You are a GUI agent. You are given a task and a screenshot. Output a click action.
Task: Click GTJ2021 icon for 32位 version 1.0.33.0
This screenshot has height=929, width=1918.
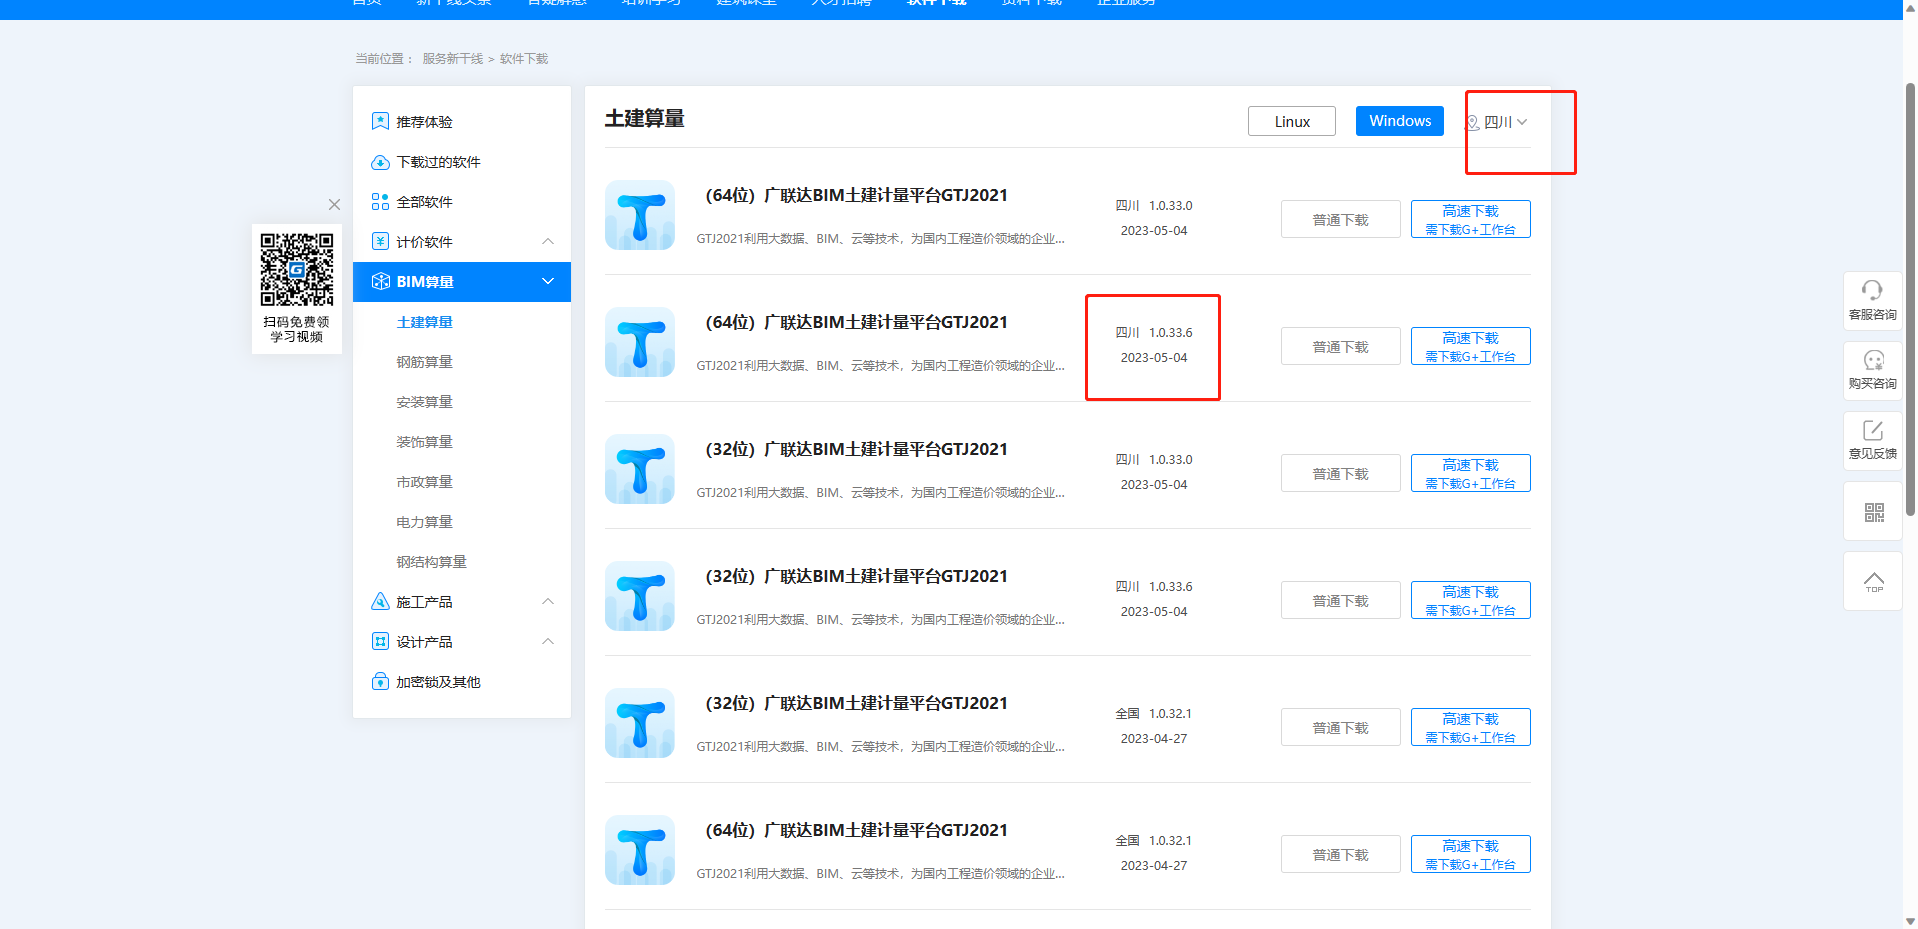640,469
